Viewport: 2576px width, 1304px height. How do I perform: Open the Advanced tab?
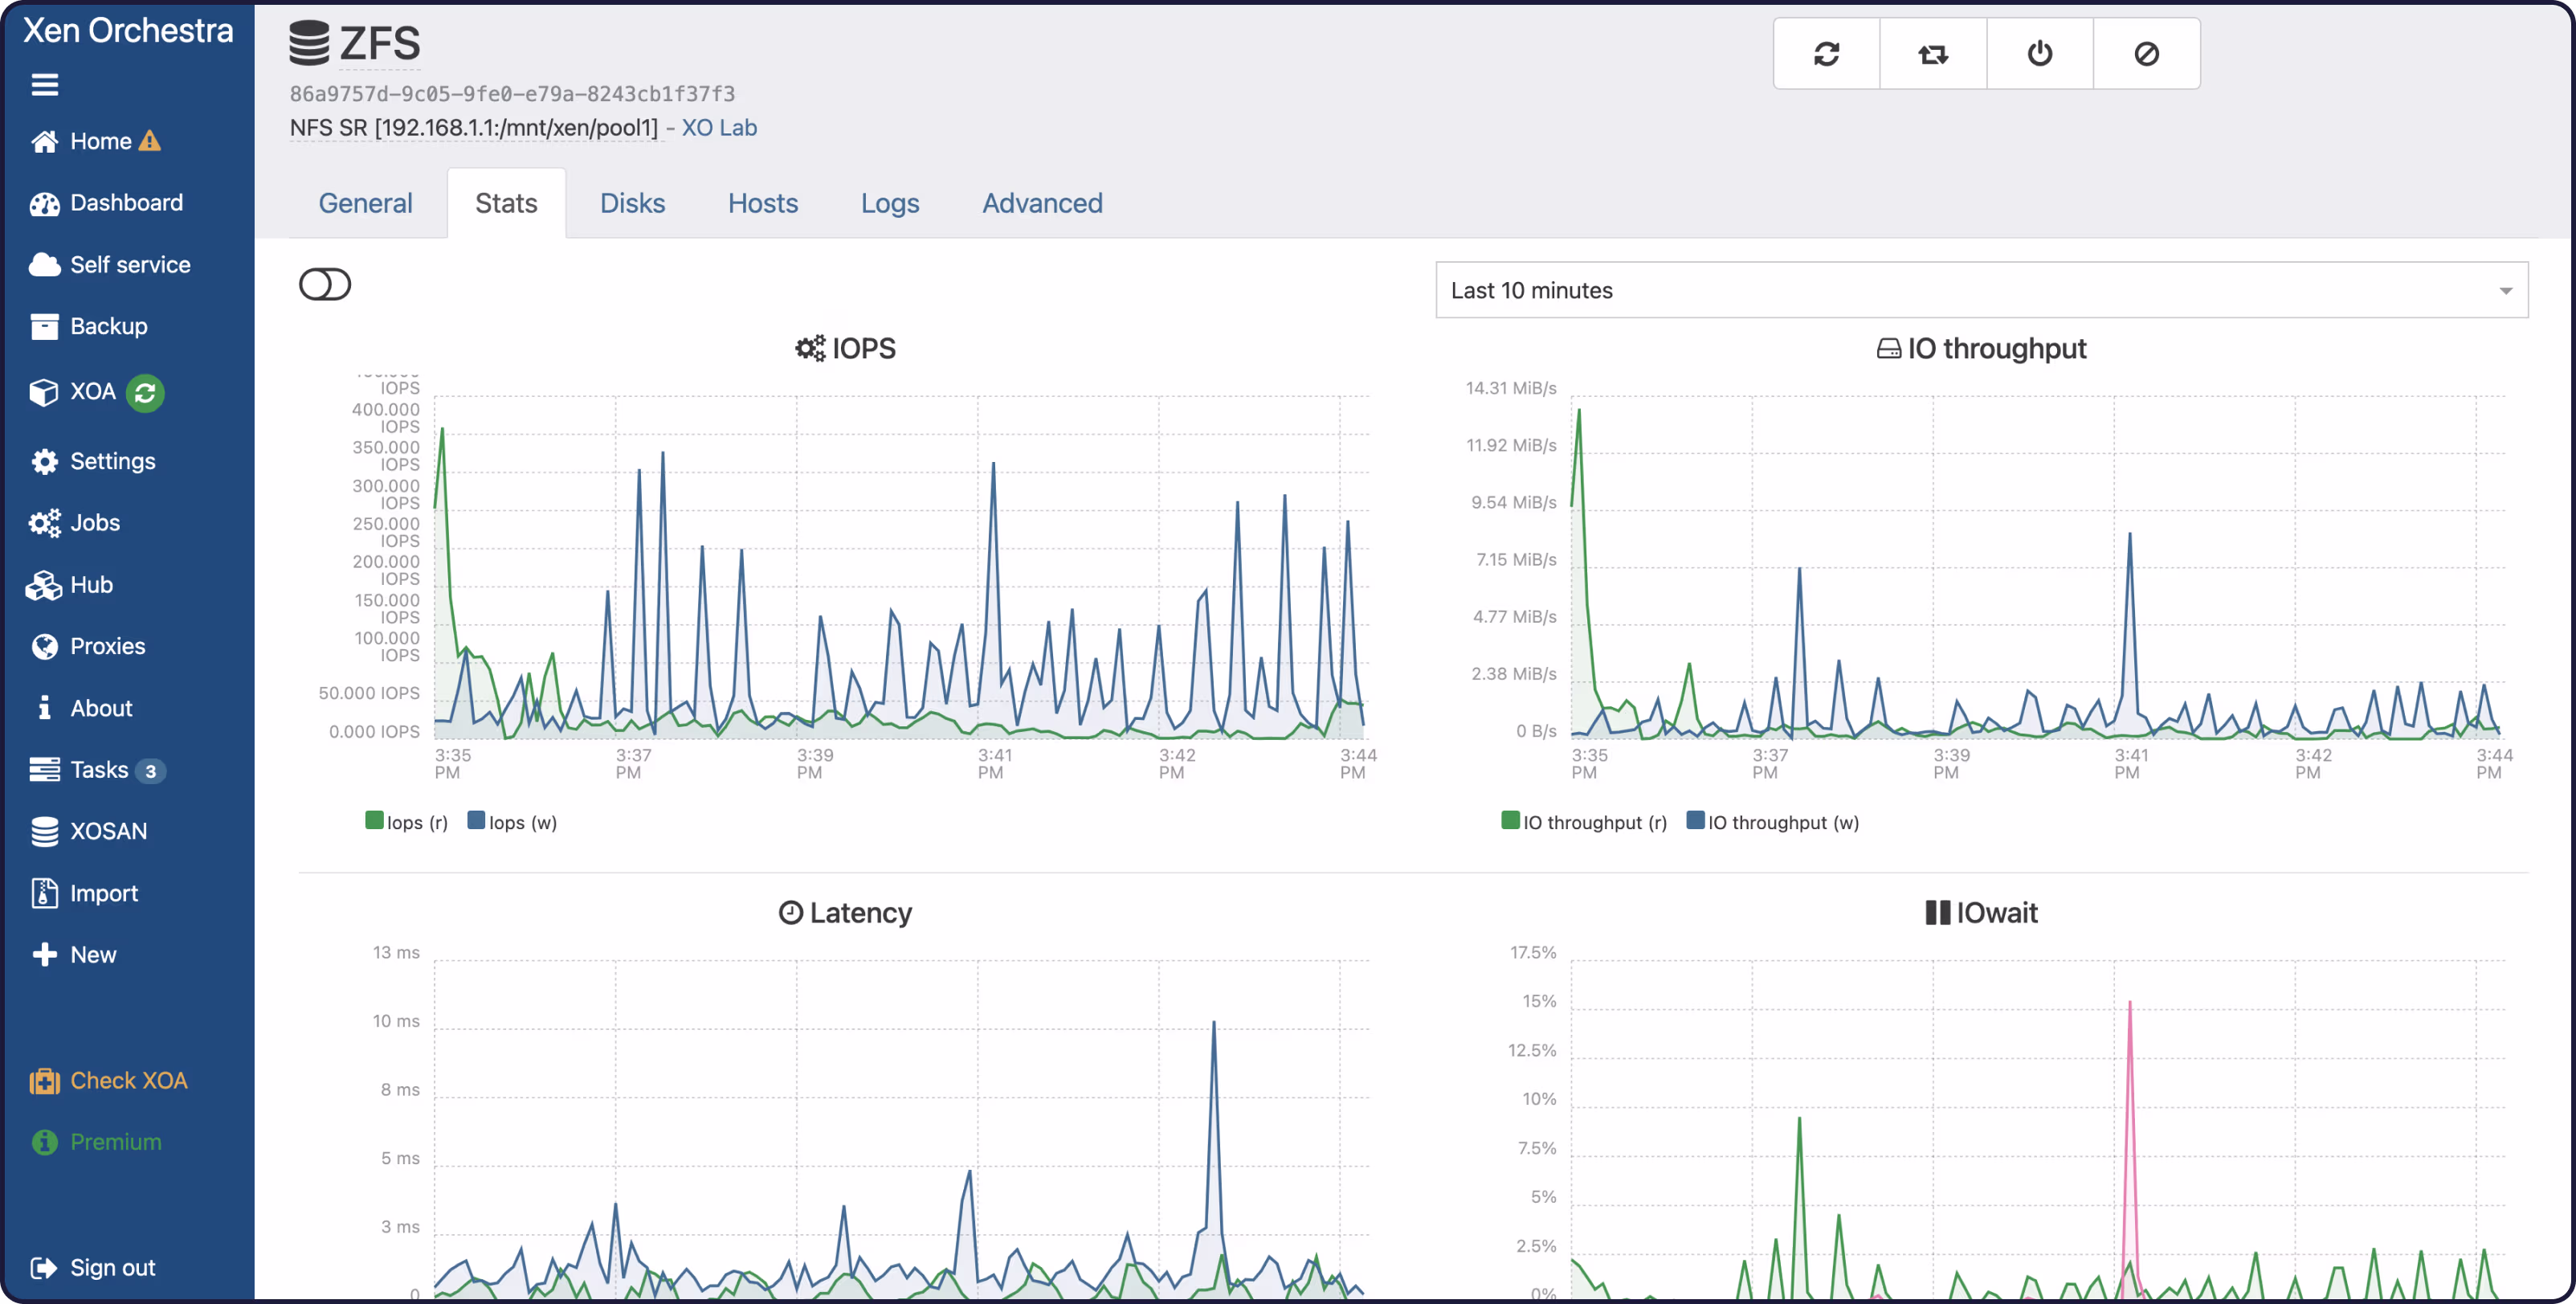click(1041, 203)
